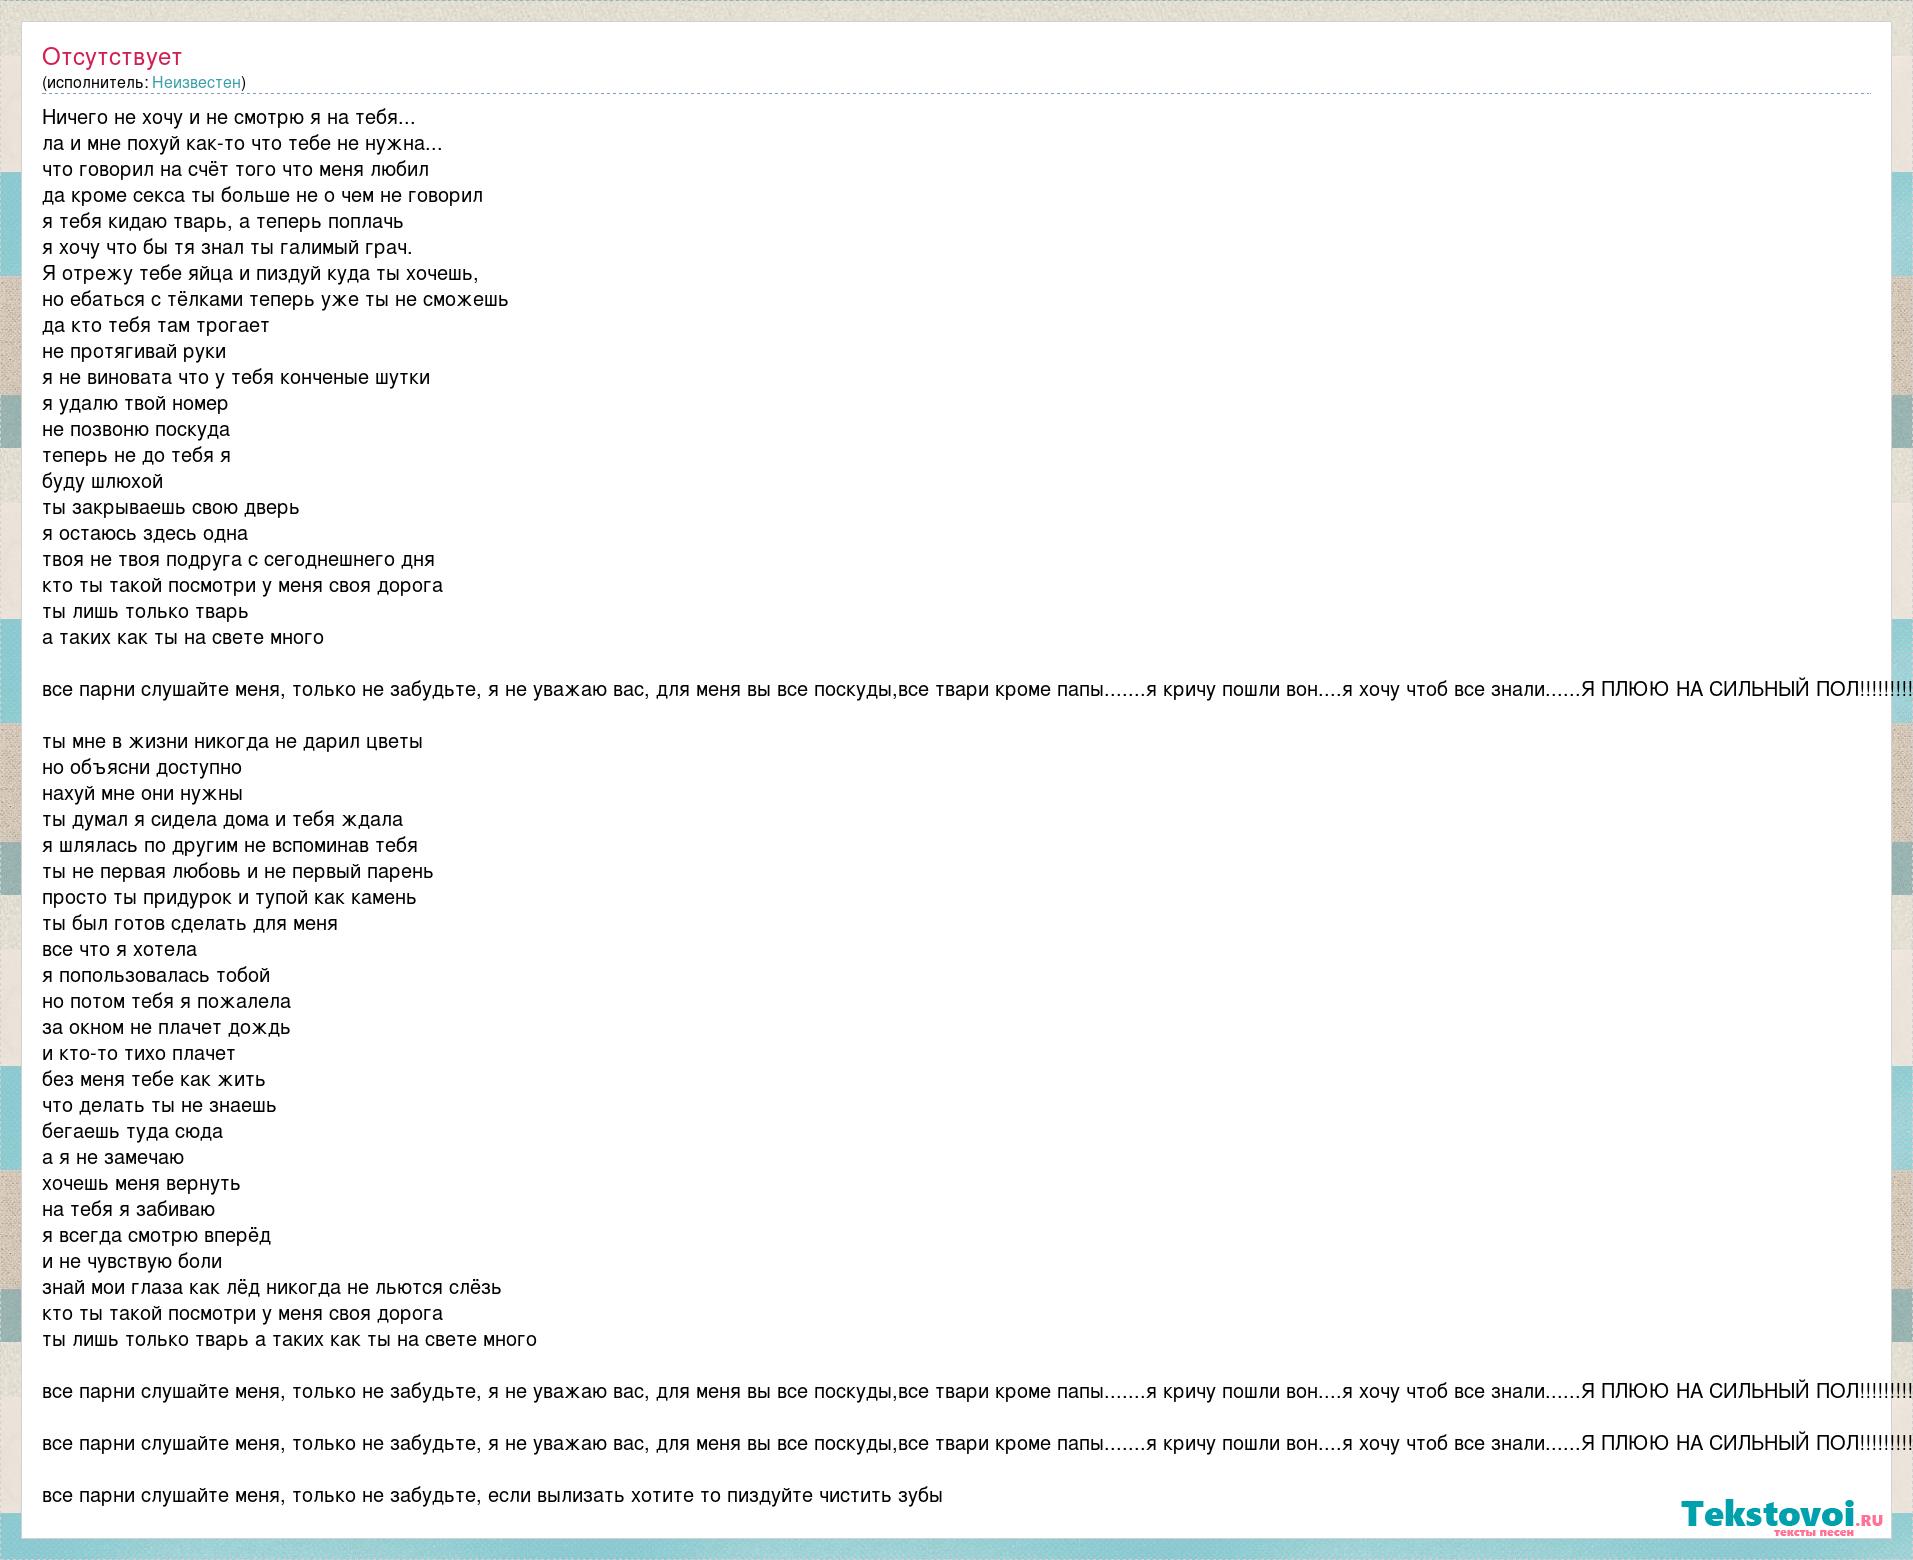Click line 'все что я хотела'

(120, 949)
